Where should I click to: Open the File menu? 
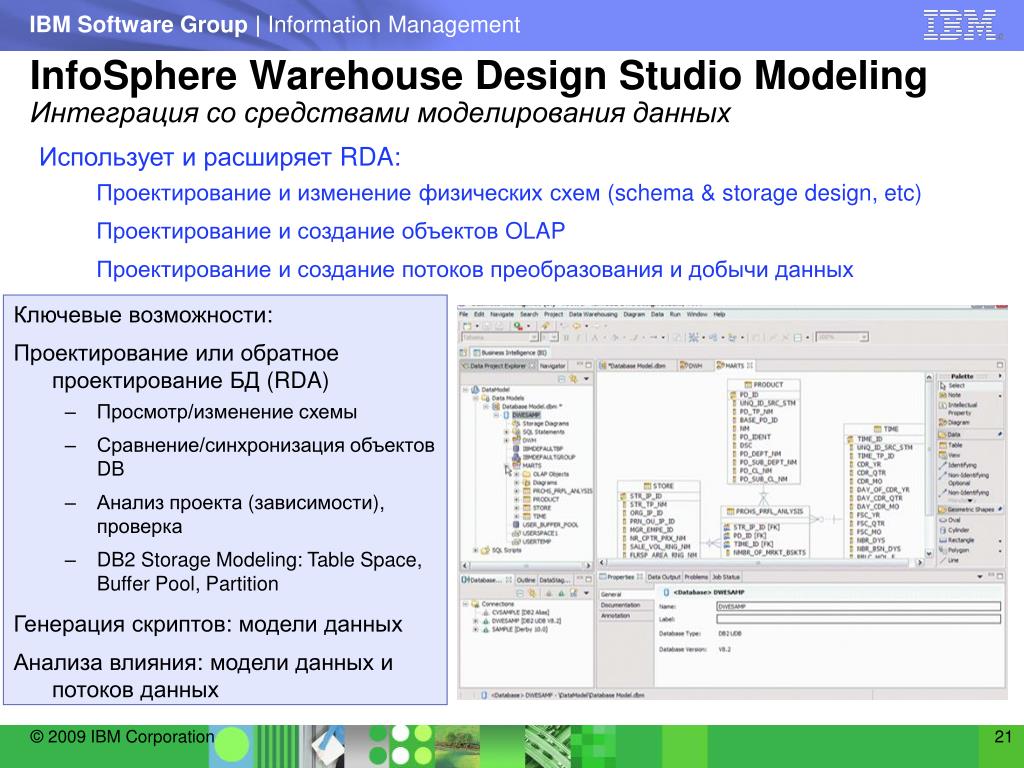(x=464, y=314)
